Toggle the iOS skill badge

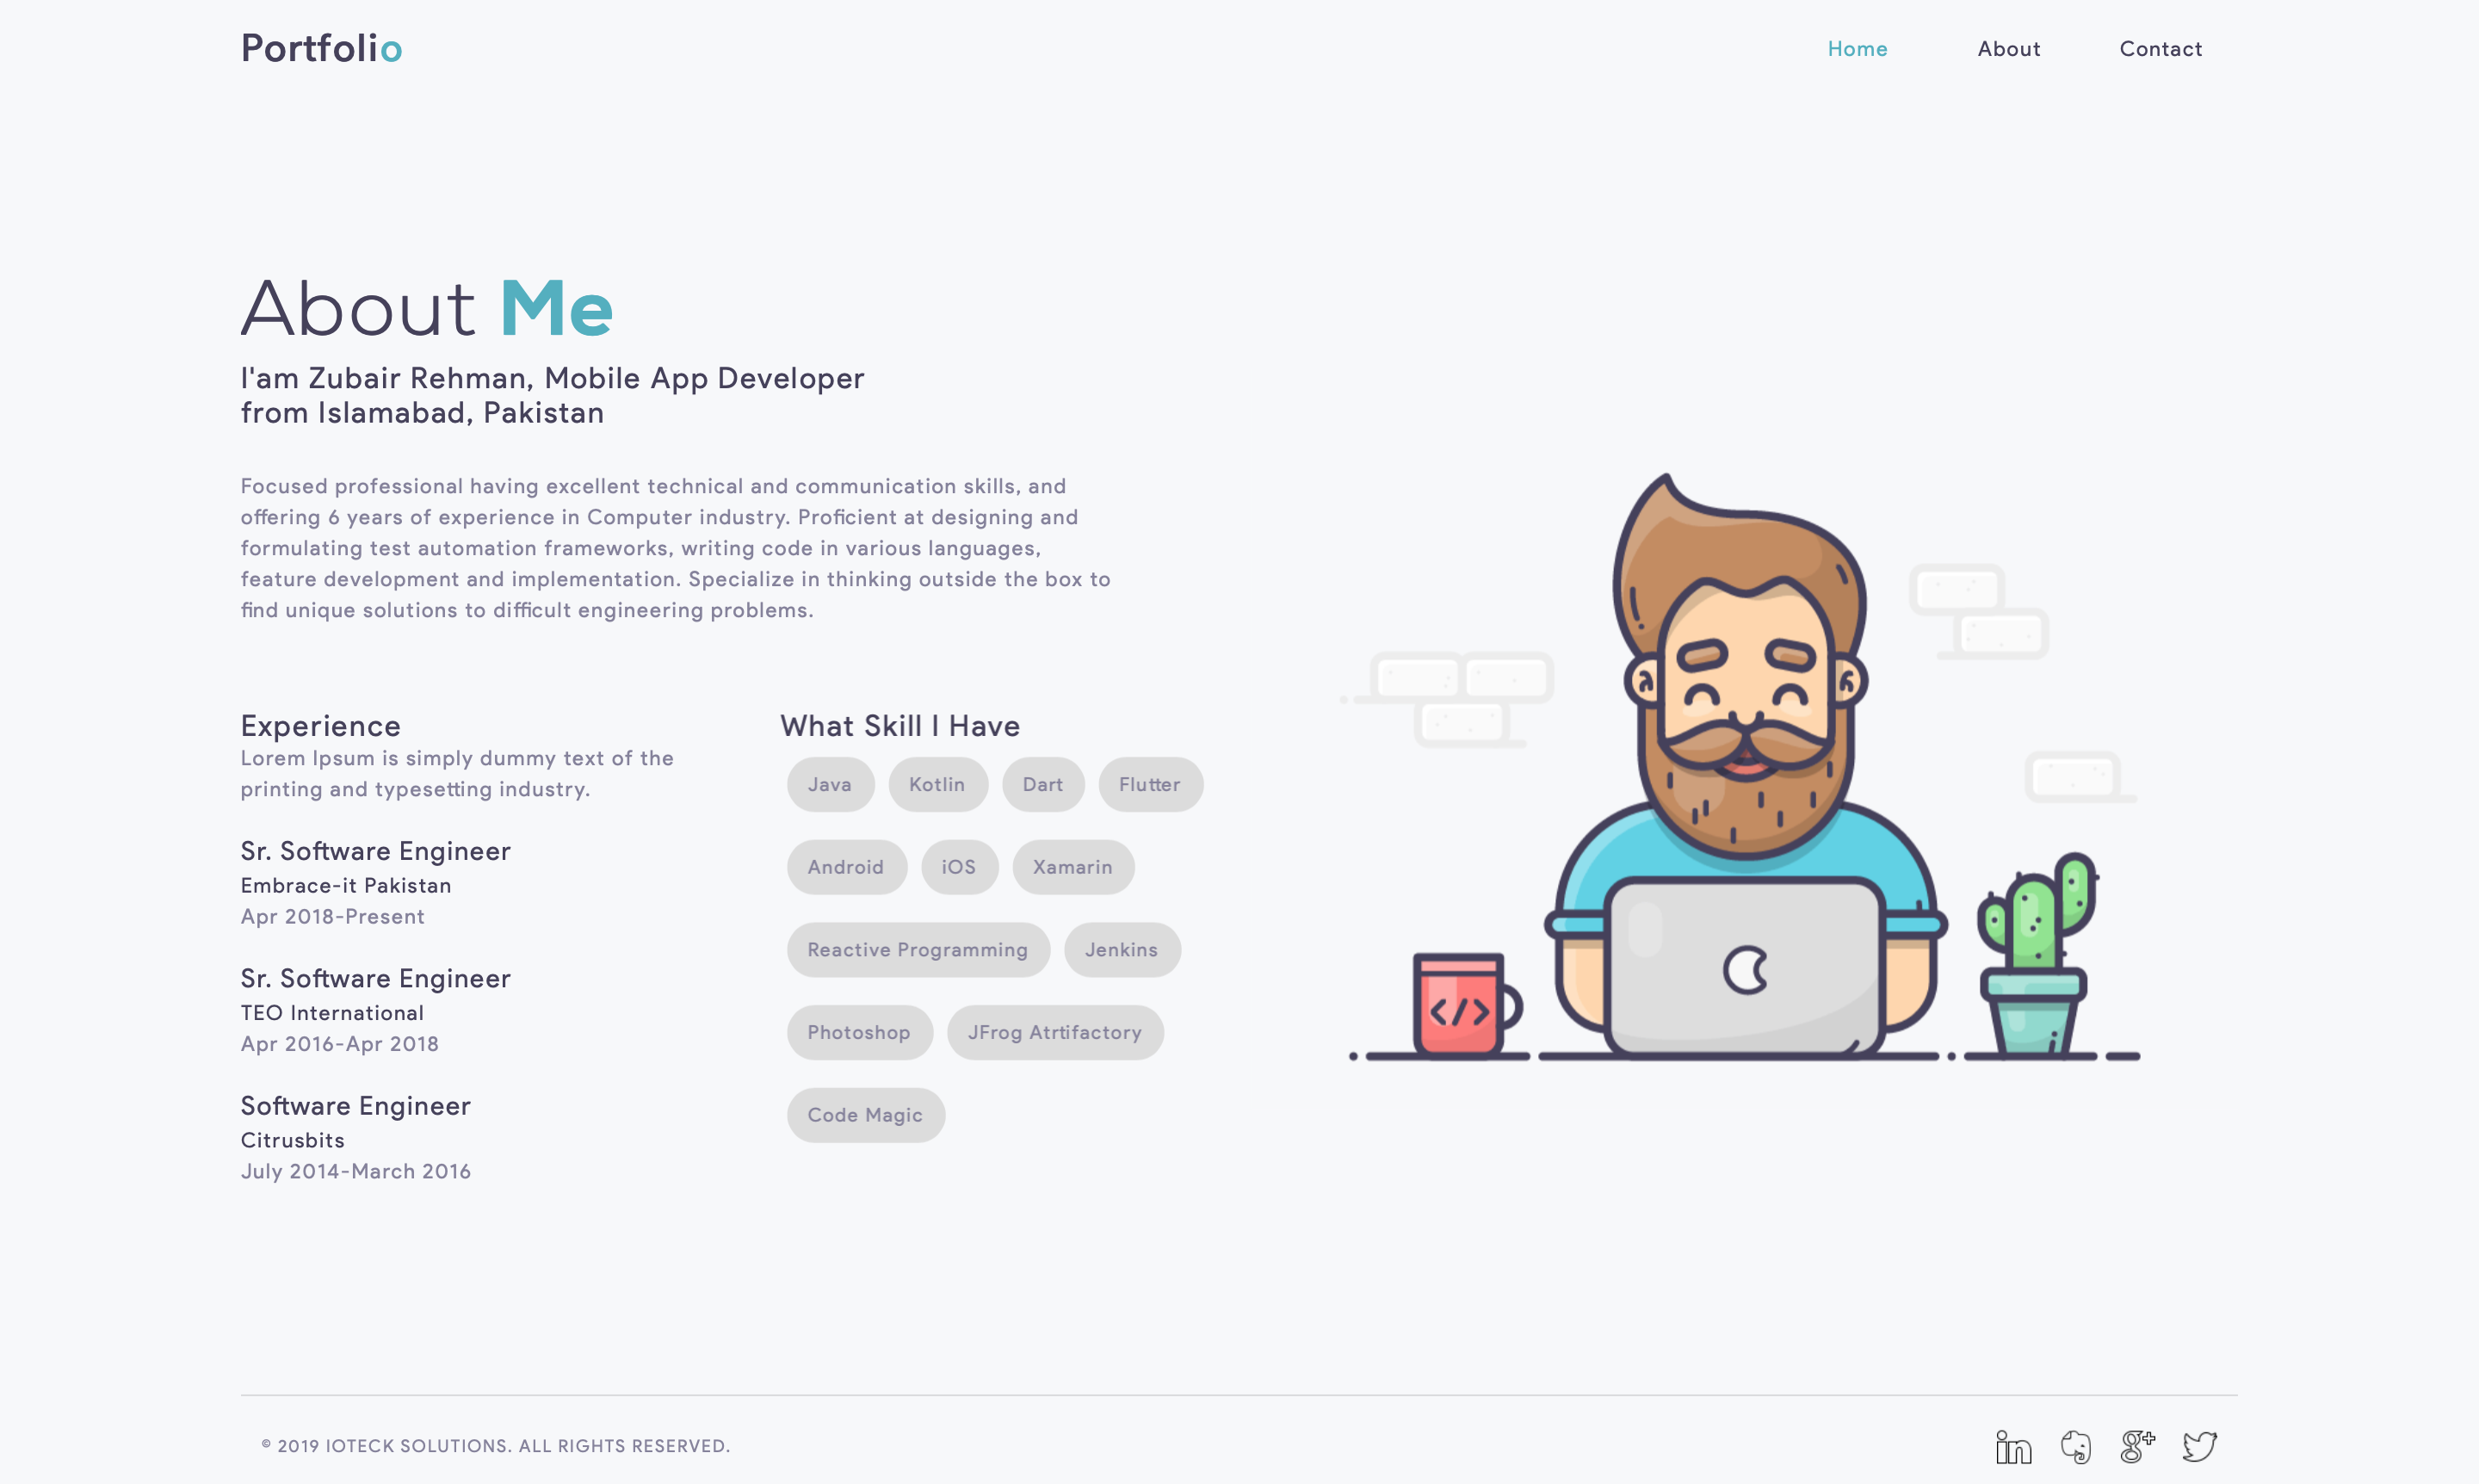[959, 868]
